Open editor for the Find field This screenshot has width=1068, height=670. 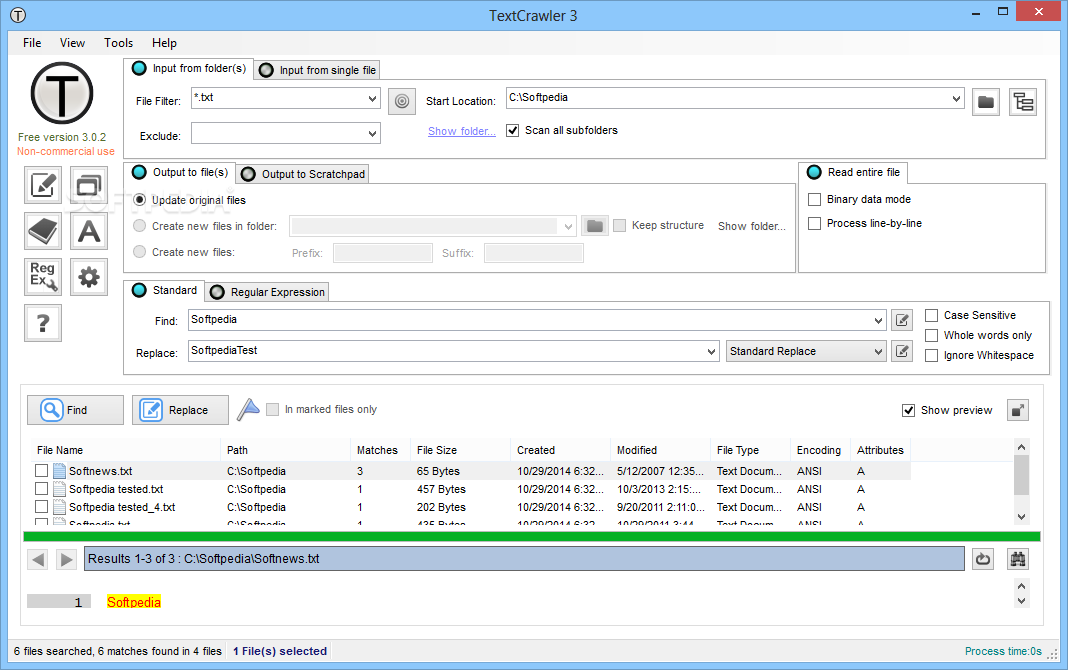[x=902, y=320]
